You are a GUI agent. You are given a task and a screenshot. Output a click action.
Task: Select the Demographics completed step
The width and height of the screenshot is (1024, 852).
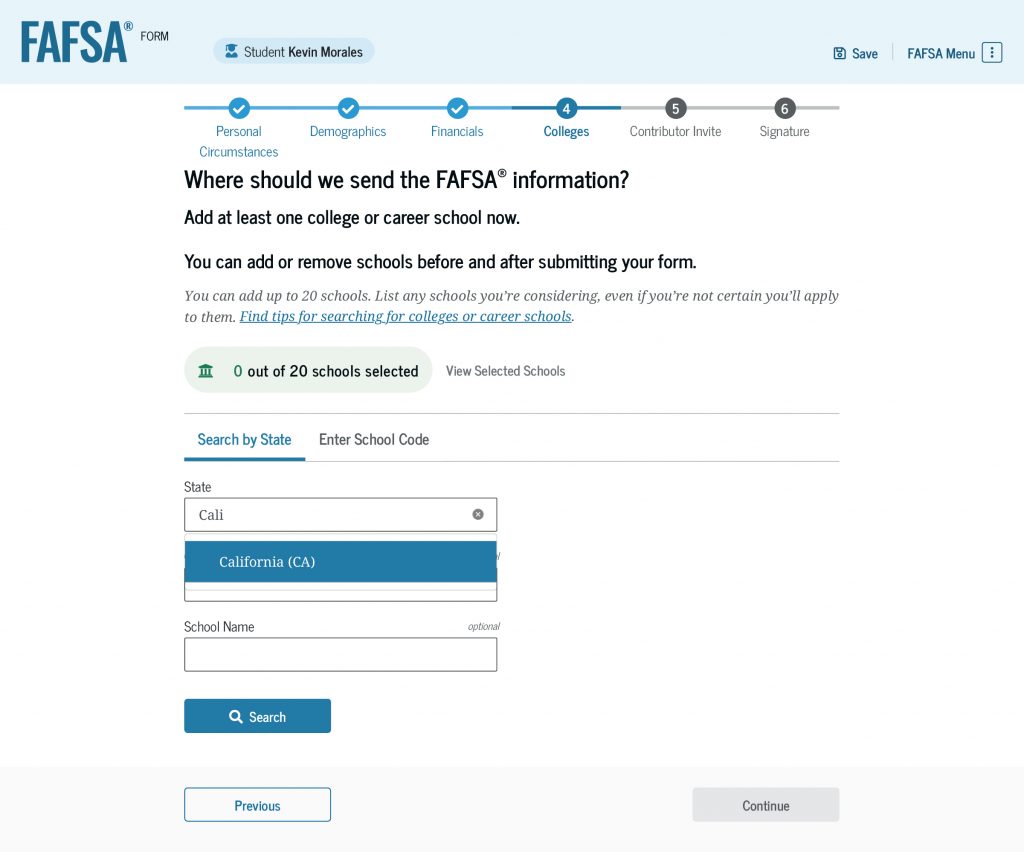point(348,108)
